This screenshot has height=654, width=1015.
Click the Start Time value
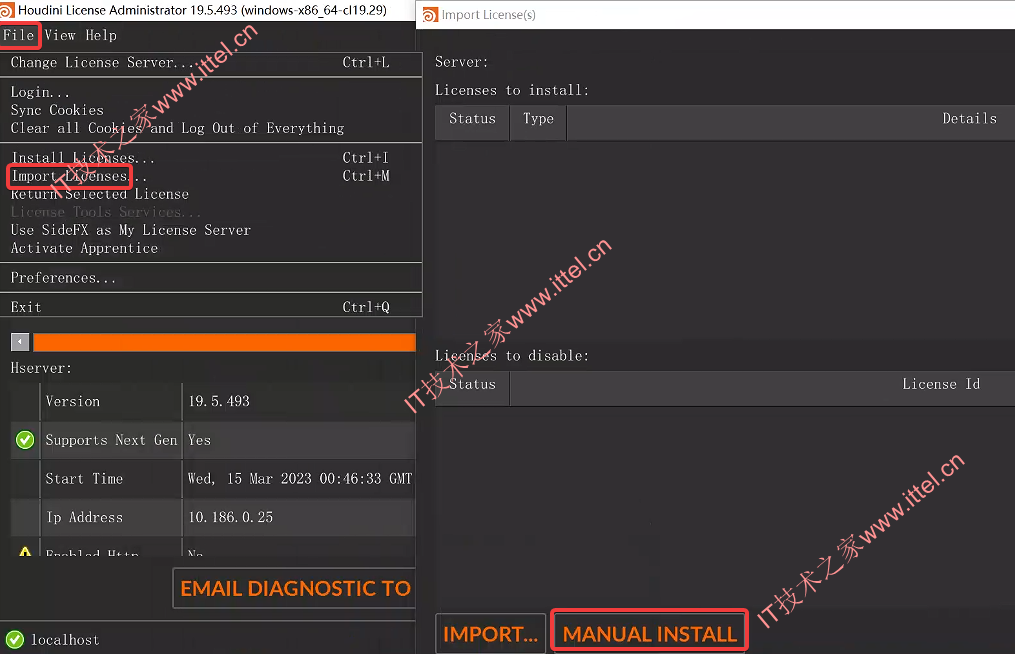coord(300,479)
